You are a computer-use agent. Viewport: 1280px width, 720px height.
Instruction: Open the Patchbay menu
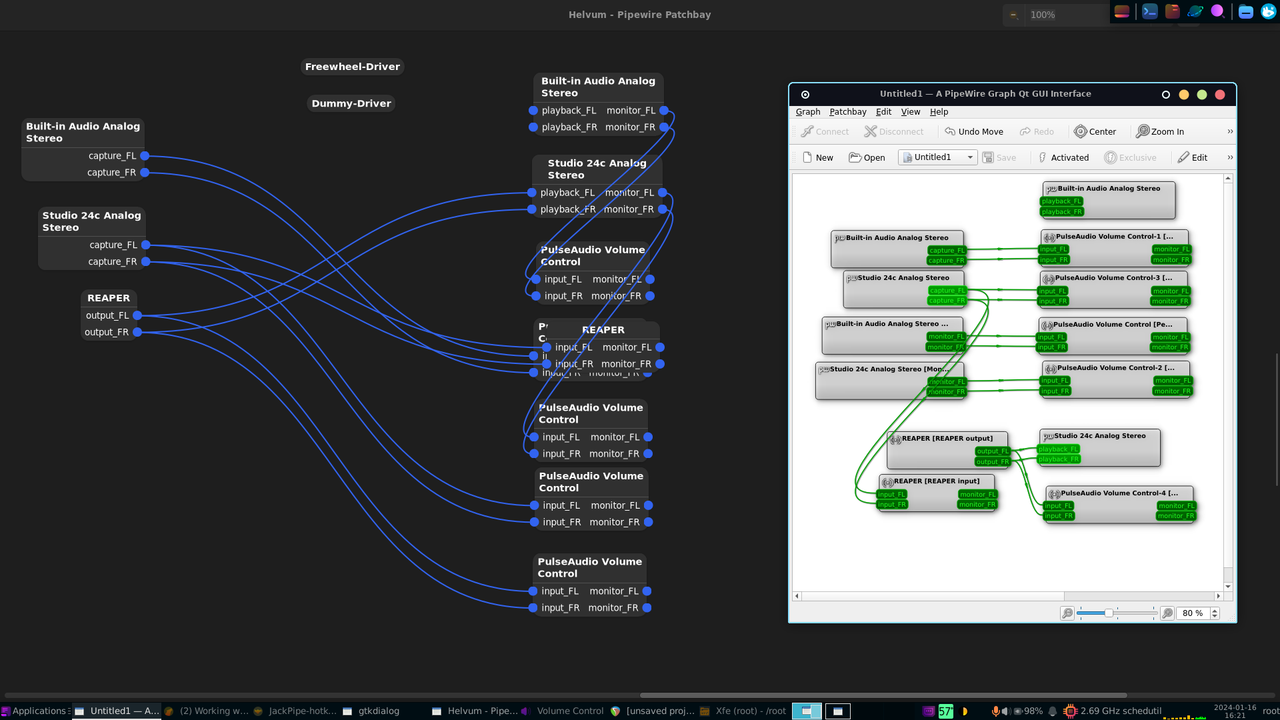click(x=847, y=112)
